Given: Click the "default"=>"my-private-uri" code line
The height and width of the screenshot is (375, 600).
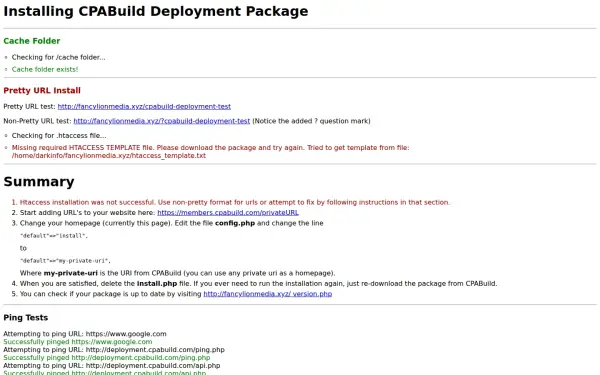Looking at the screenshot, I should pyautogui.click(x=65, y=261).
